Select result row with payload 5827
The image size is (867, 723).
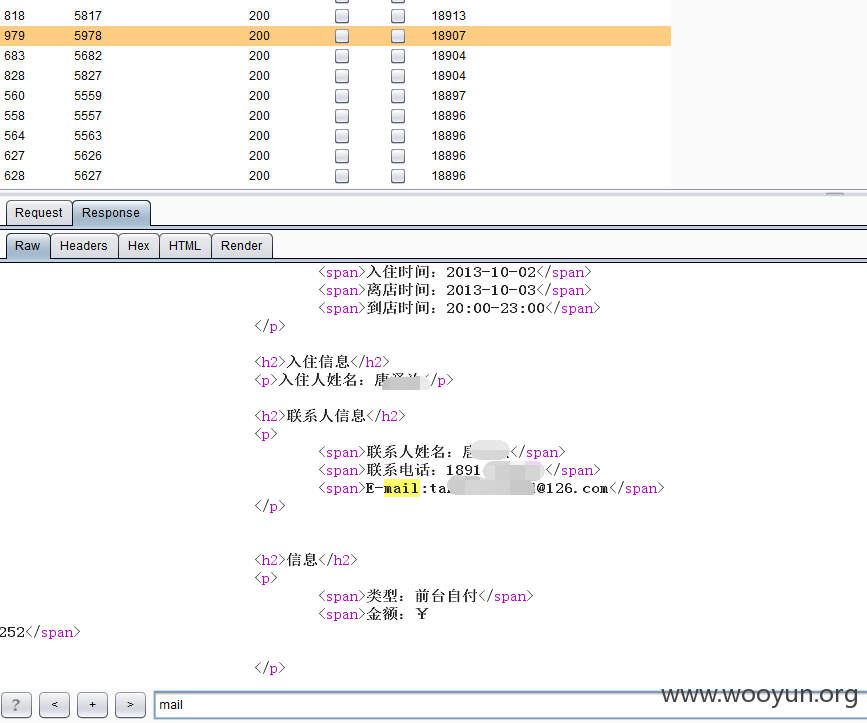(336, 76)
